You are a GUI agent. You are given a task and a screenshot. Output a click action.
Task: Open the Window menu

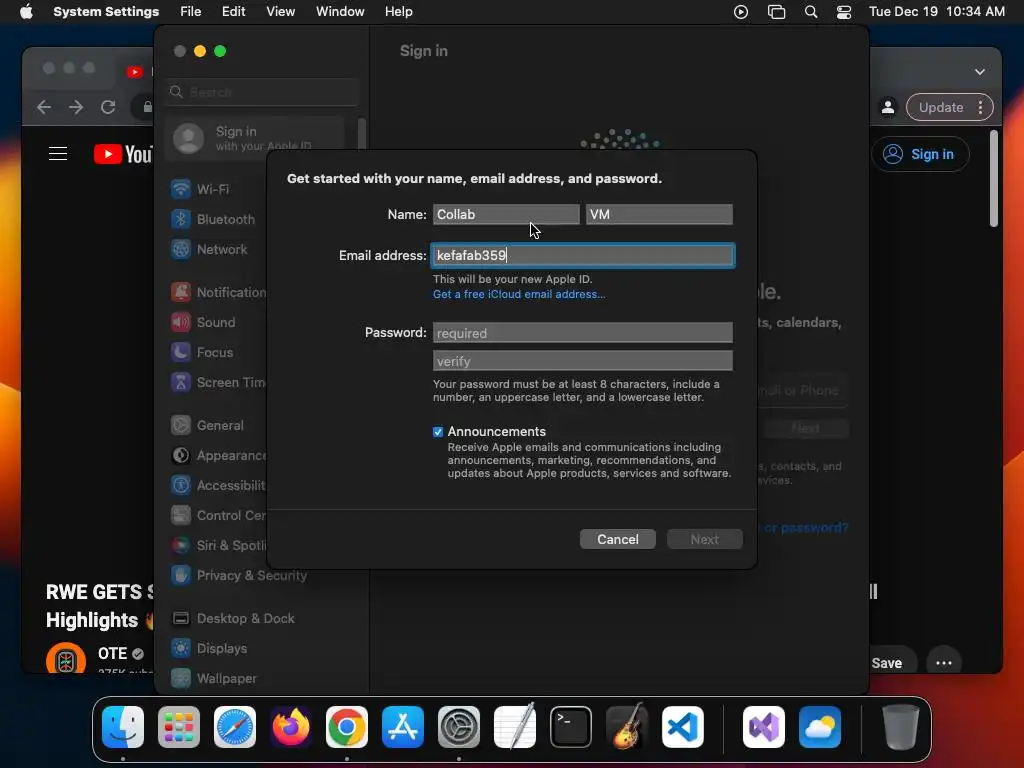pyautogui.click(x=340, y=12)
